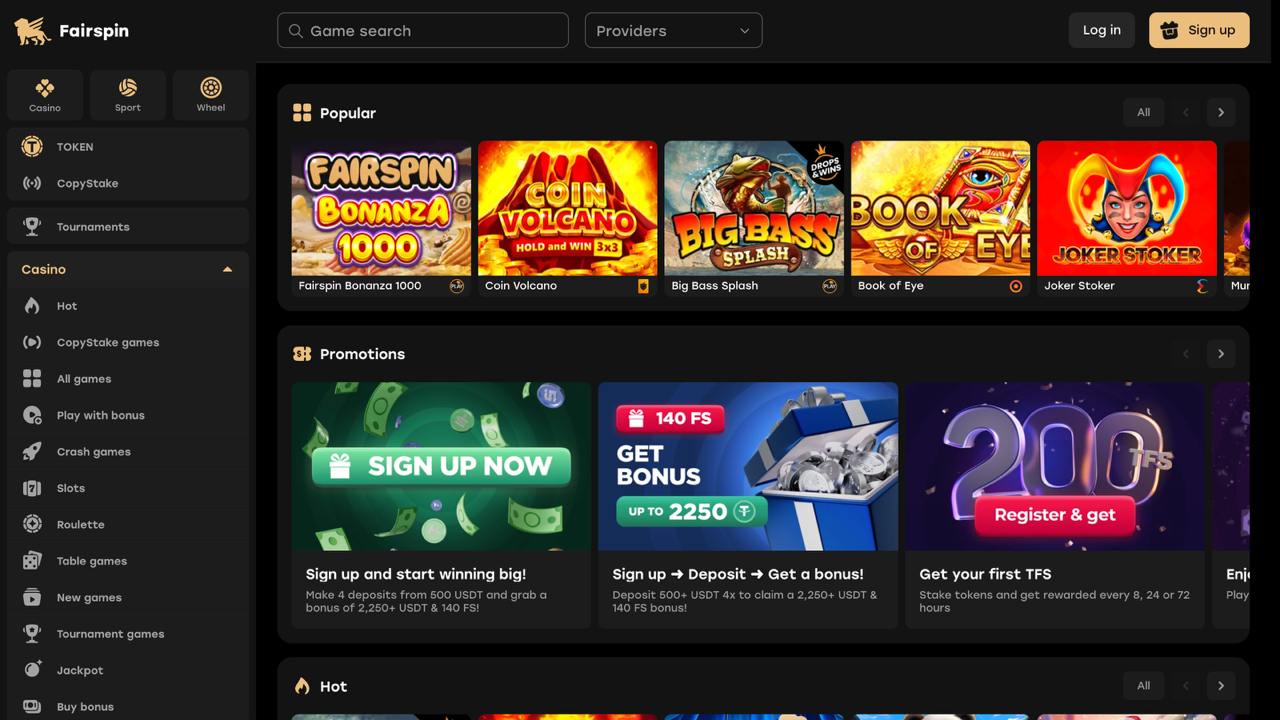Go to next Popular games page

(1221, 112)
